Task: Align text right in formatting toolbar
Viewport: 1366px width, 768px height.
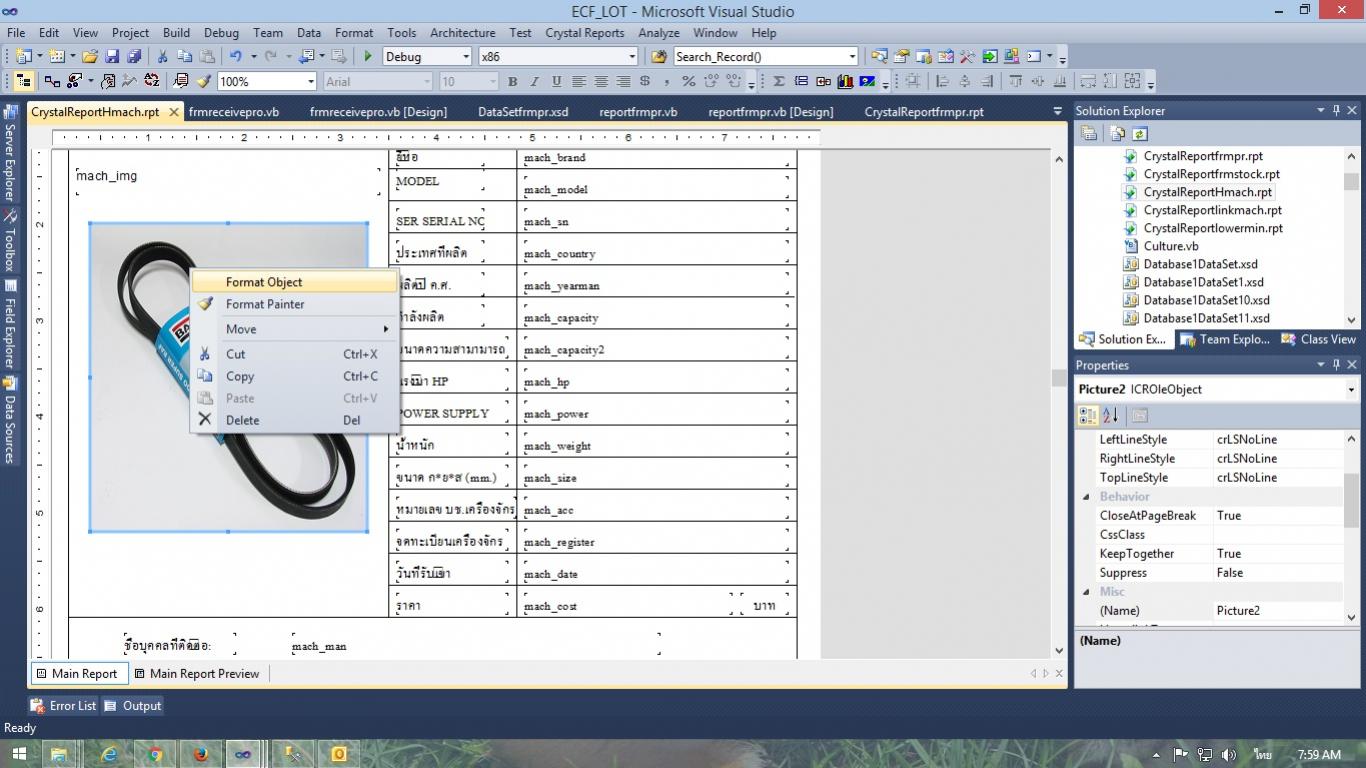Action: point(624,81)
